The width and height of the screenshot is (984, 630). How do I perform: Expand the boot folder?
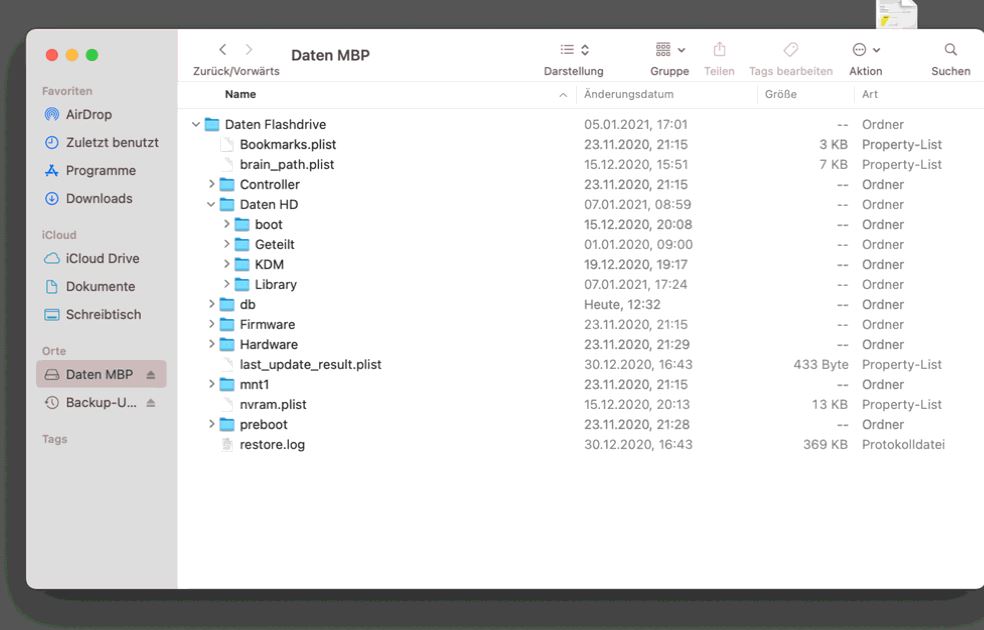227,224
